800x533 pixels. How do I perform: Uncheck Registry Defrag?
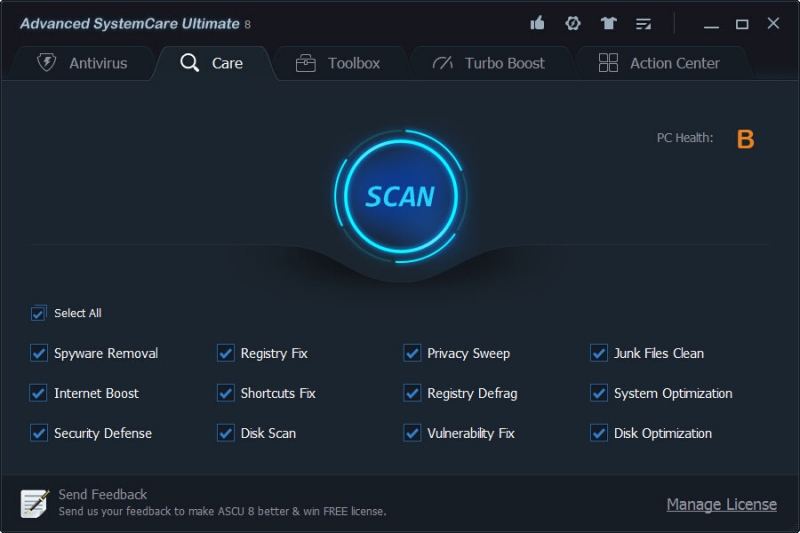412,393
